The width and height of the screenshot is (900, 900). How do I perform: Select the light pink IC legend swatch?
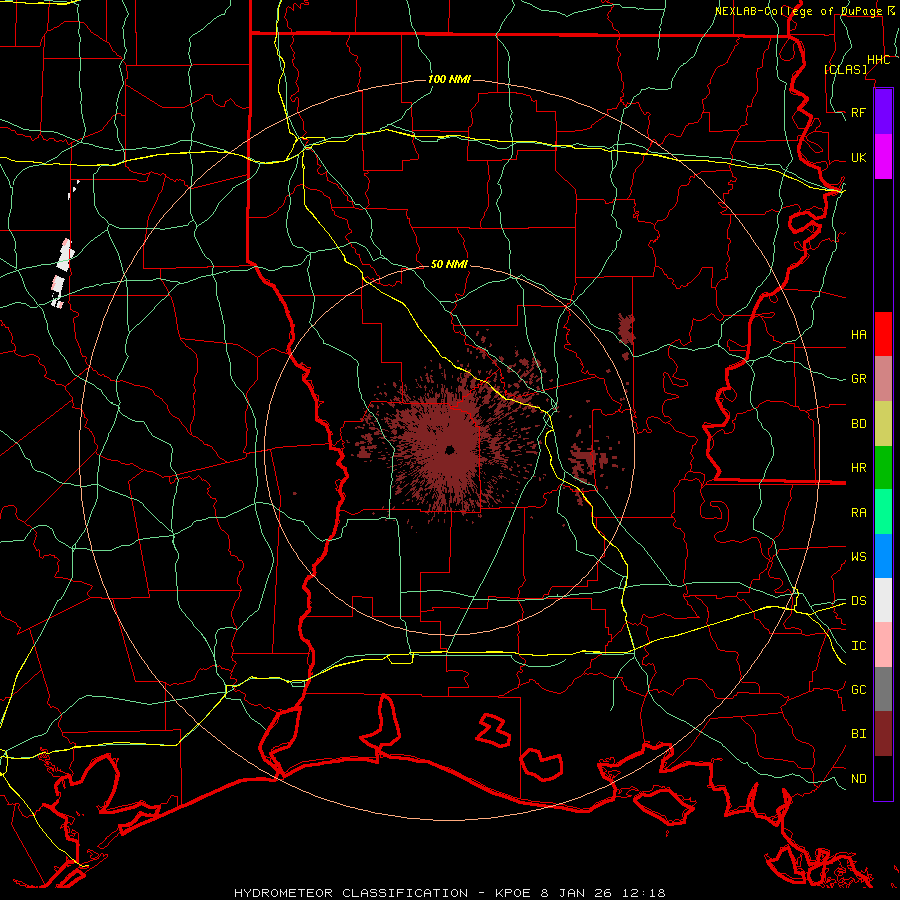pos(883,645)
